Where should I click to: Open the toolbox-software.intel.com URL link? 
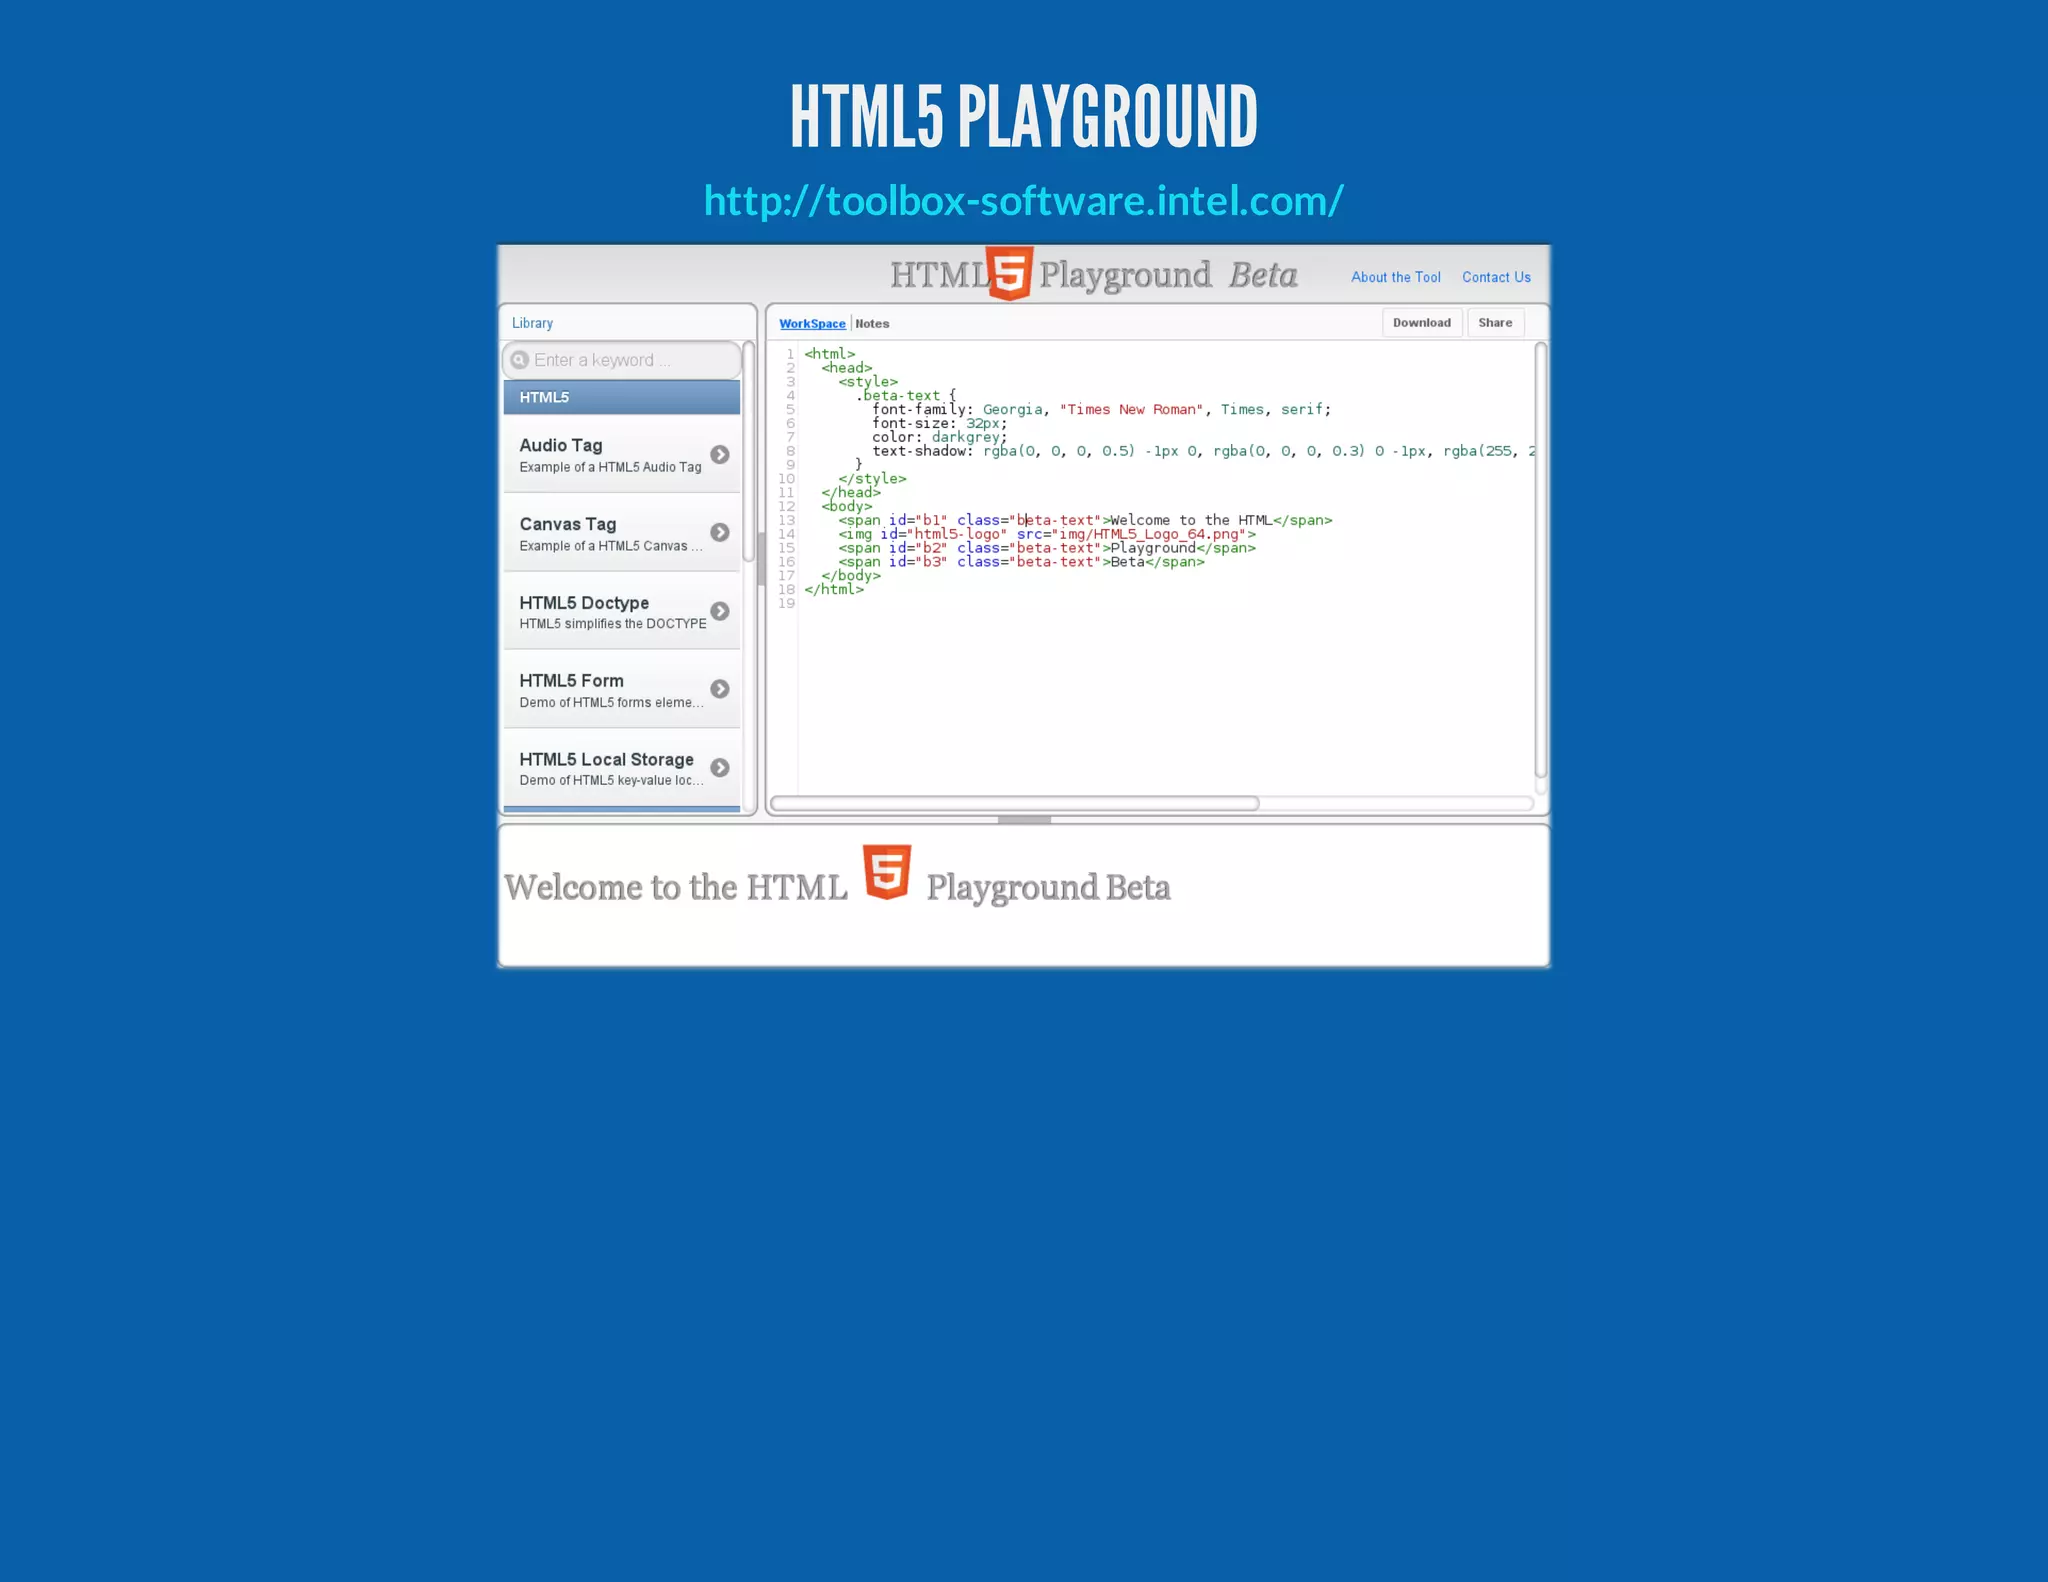tap(1023, 200)
